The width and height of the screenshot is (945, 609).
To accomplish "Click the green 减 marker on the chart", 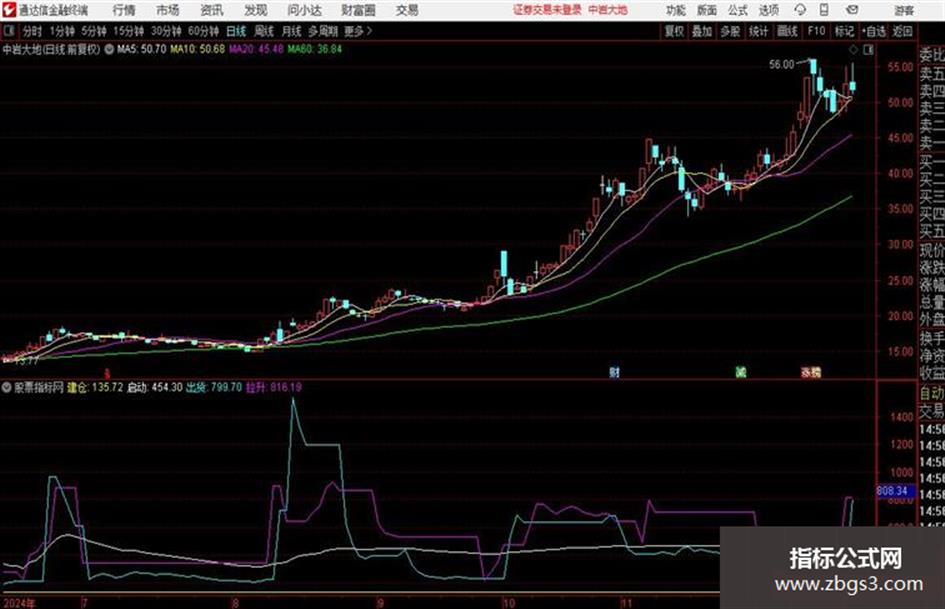I will 741,373.
